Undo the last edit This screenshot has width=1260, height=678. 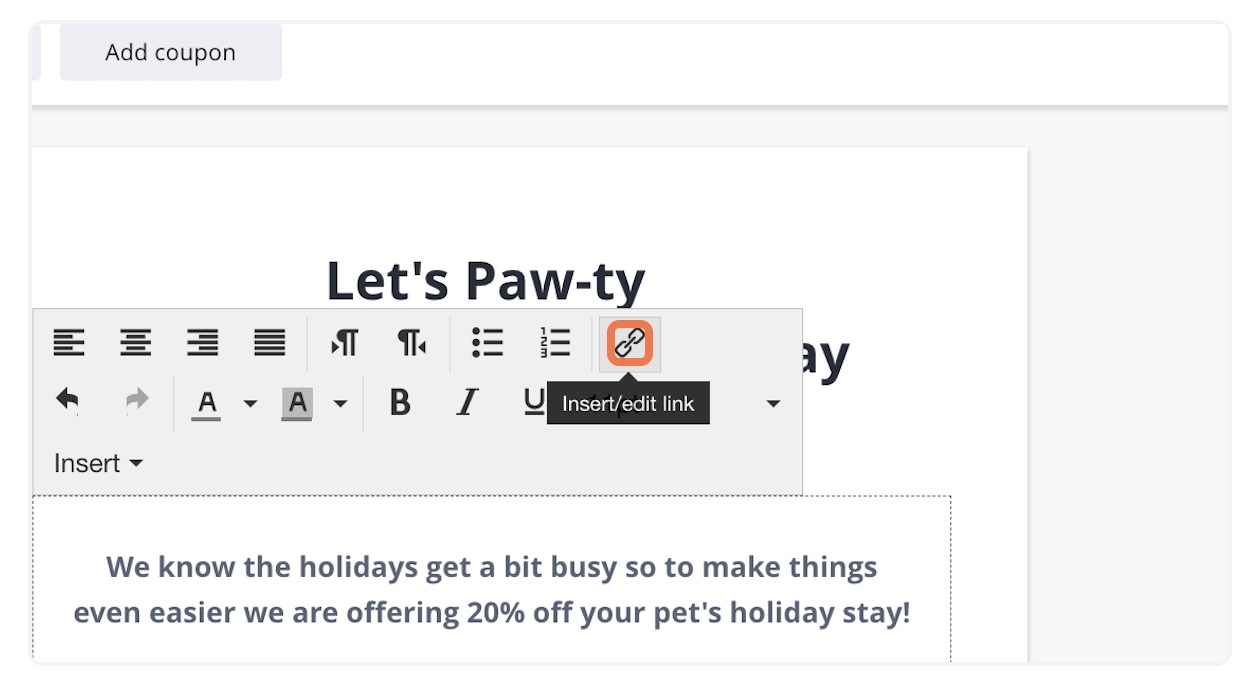coord(68,402)
